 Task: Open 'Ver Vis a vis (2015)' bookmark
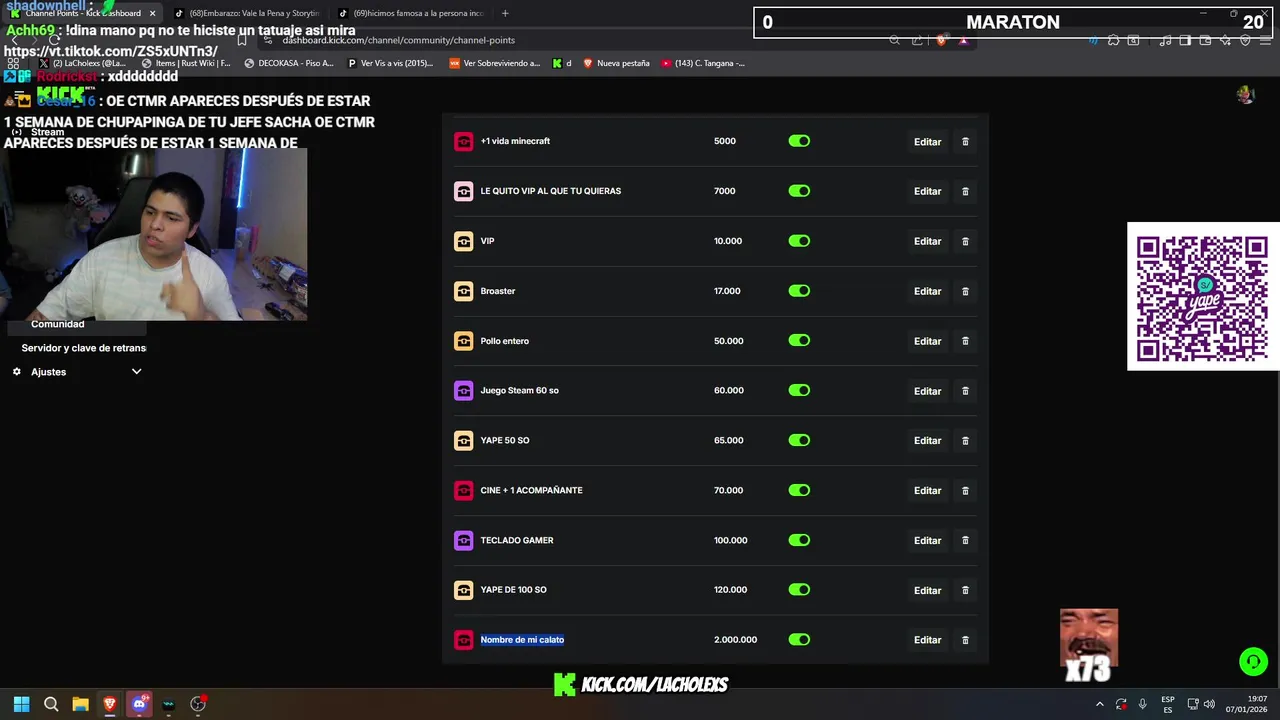[x=390, y=63]
